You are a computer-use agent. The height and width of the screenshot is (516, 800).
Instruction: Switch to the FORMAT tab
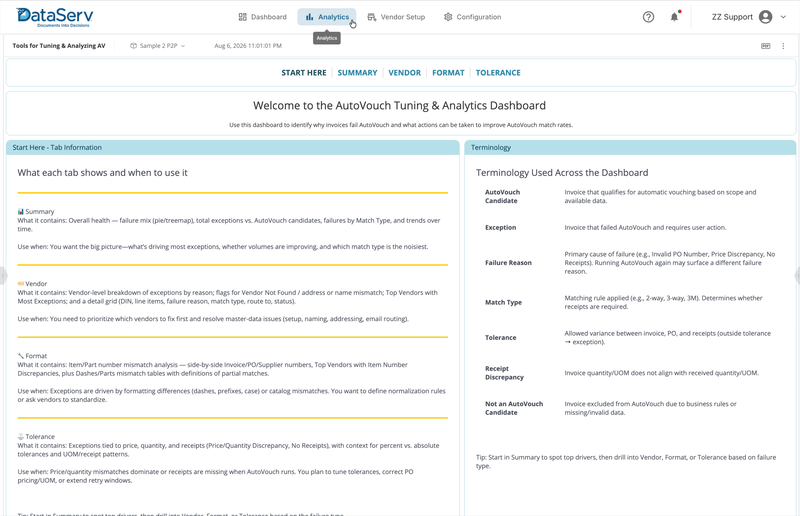pos(448,72)
